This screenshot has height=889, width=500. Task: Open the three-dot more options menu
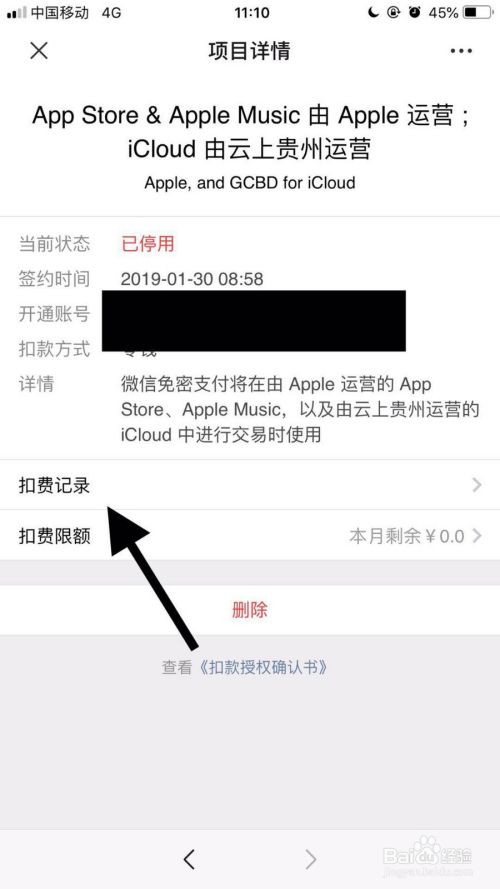click(x=461, y=51)
